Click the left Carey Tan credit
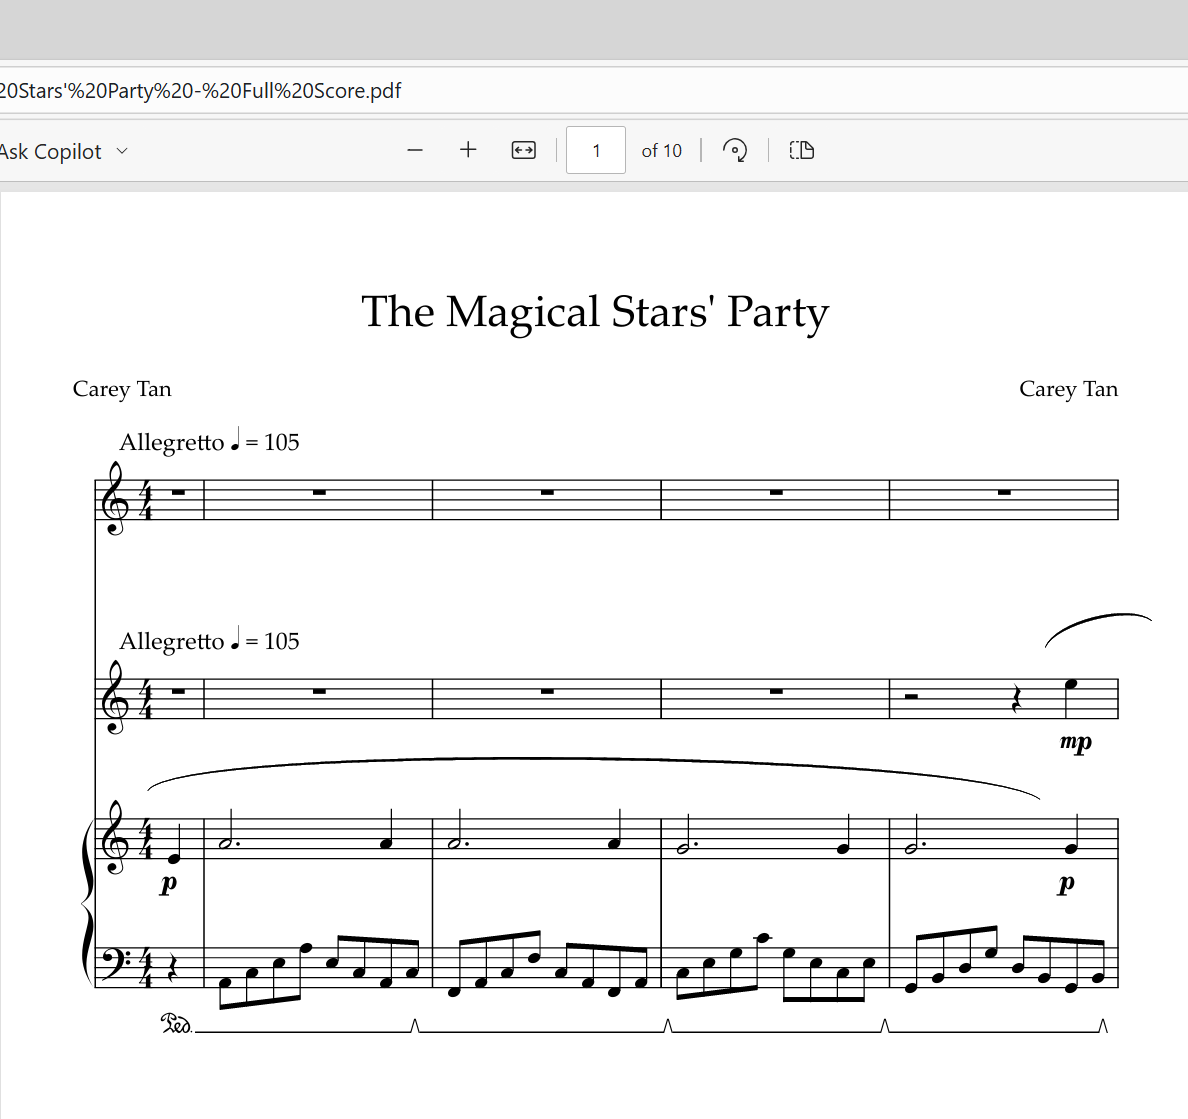1188x1119 pixels. point(122,389)
